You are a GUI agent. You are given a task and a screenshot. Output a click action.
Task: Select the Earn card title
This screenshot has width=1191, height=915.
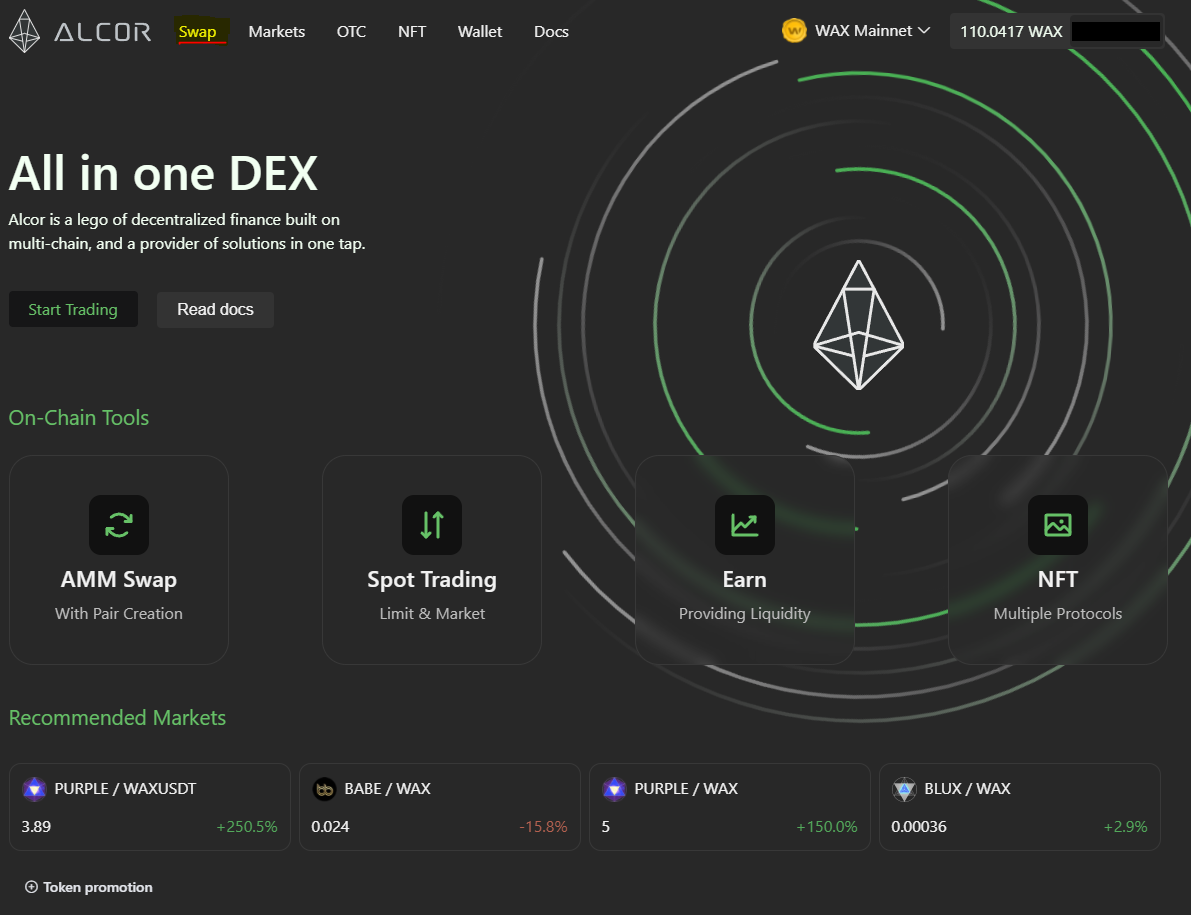744,579
